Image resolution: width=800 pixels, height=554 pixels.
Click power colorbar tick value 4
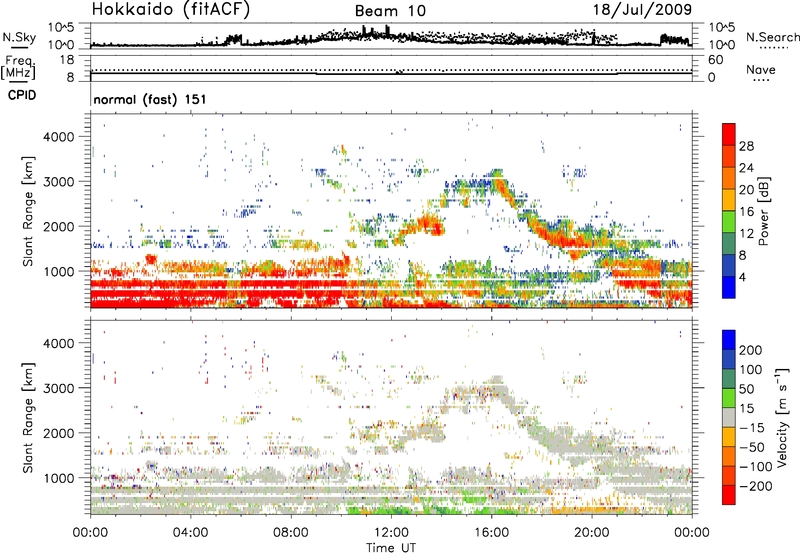pos(743,277)
